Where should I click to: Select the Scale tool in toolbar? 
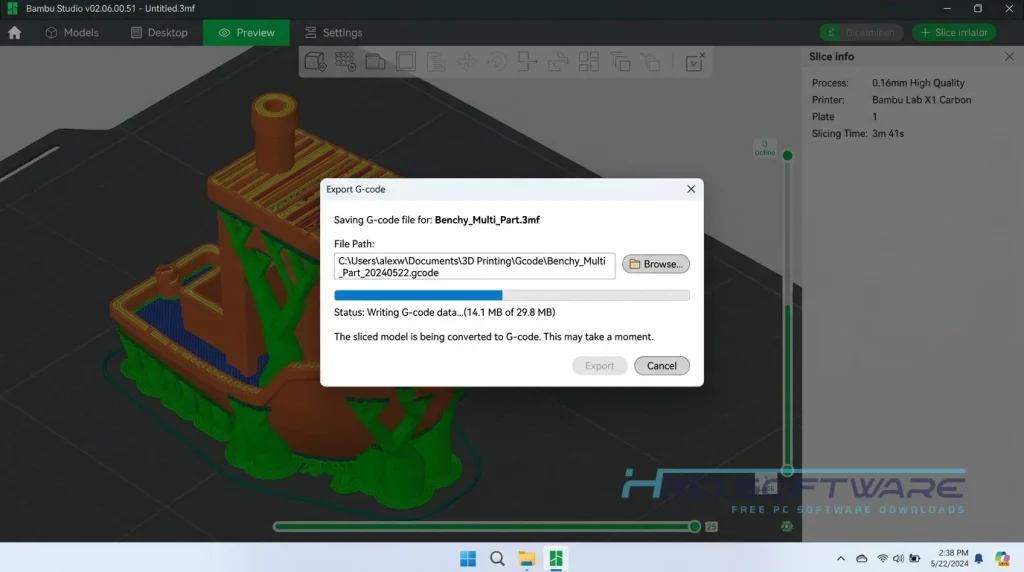tap(527, 61)
